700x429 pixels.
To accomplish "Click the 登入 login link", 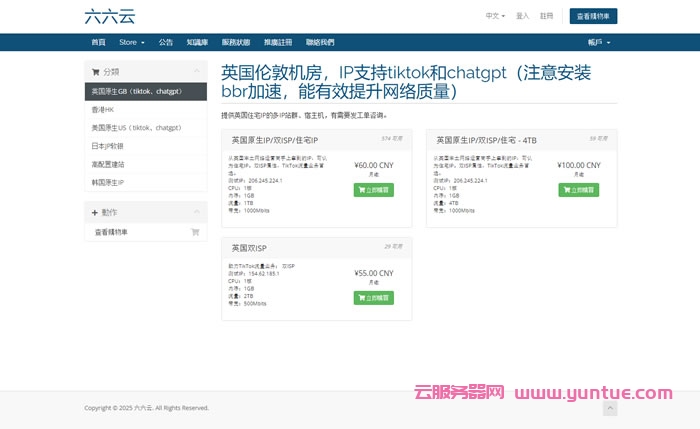I will 522,16.
